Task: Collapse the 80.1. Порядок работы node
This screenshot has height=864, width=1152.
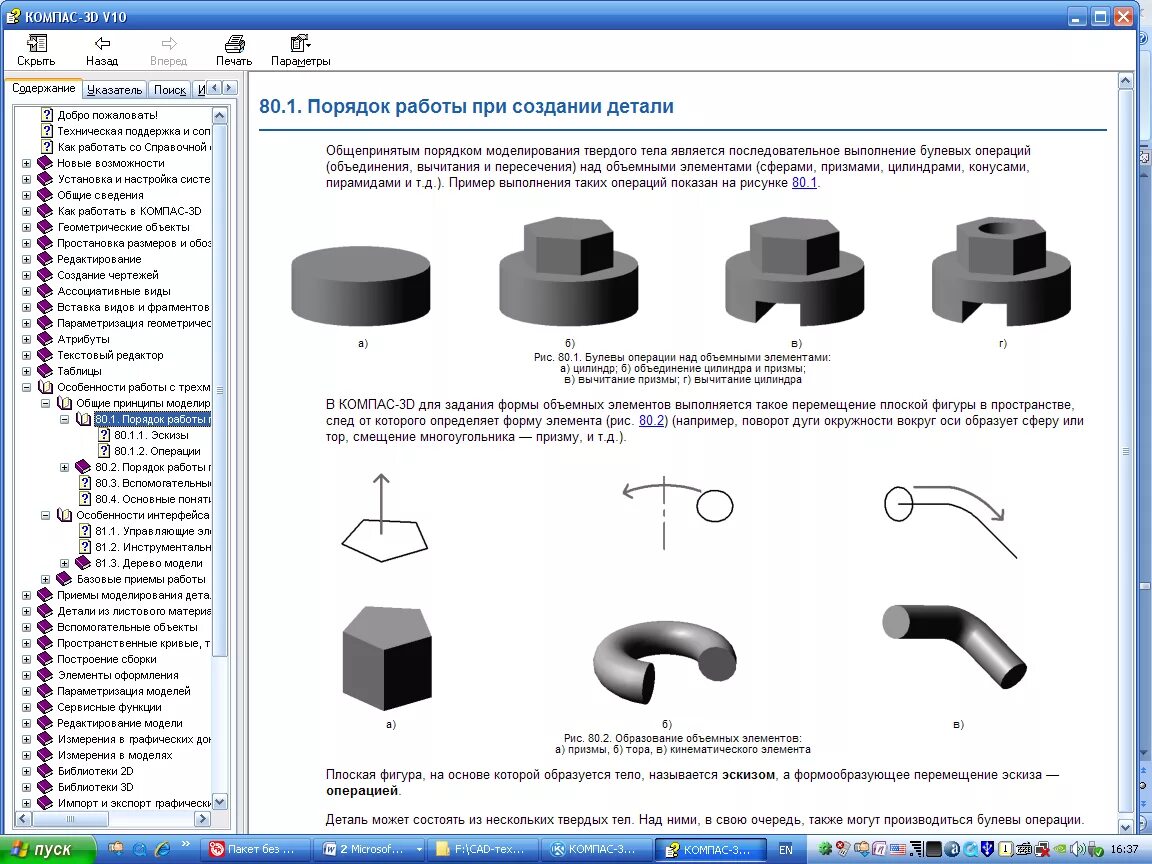Action: pos(65,420)
